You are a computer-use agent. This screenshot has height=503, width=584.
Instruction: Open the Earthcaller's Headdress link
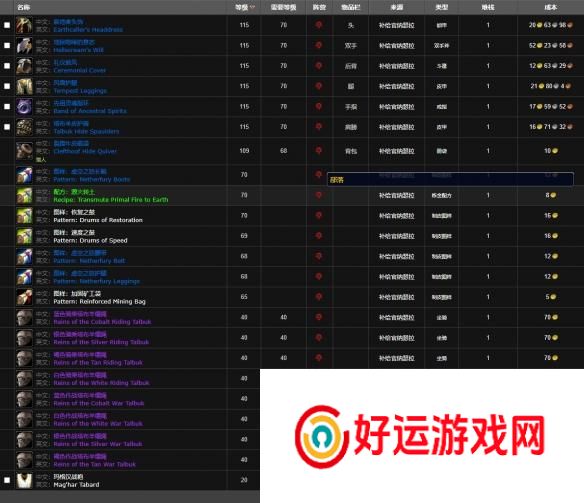coord(88,29)
